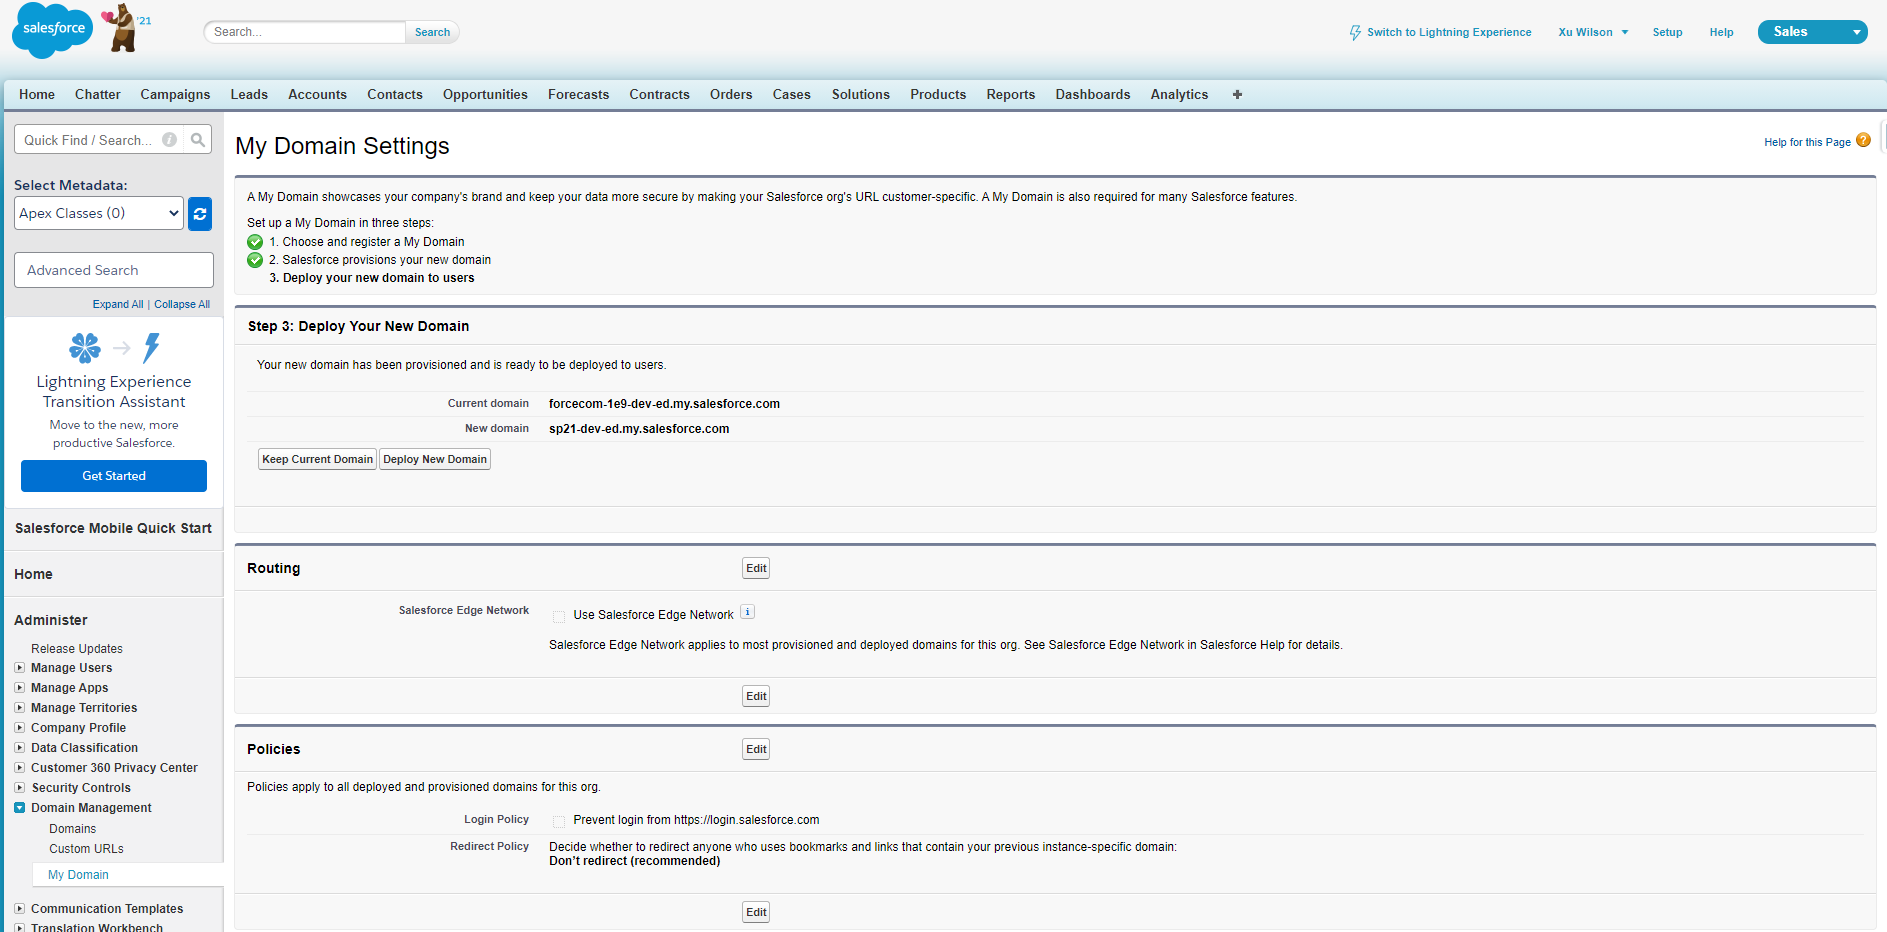This screenshot has height=932, width=1887.
Task: Enable Use Salesforce Edge Network
Action: click(559, 616)
